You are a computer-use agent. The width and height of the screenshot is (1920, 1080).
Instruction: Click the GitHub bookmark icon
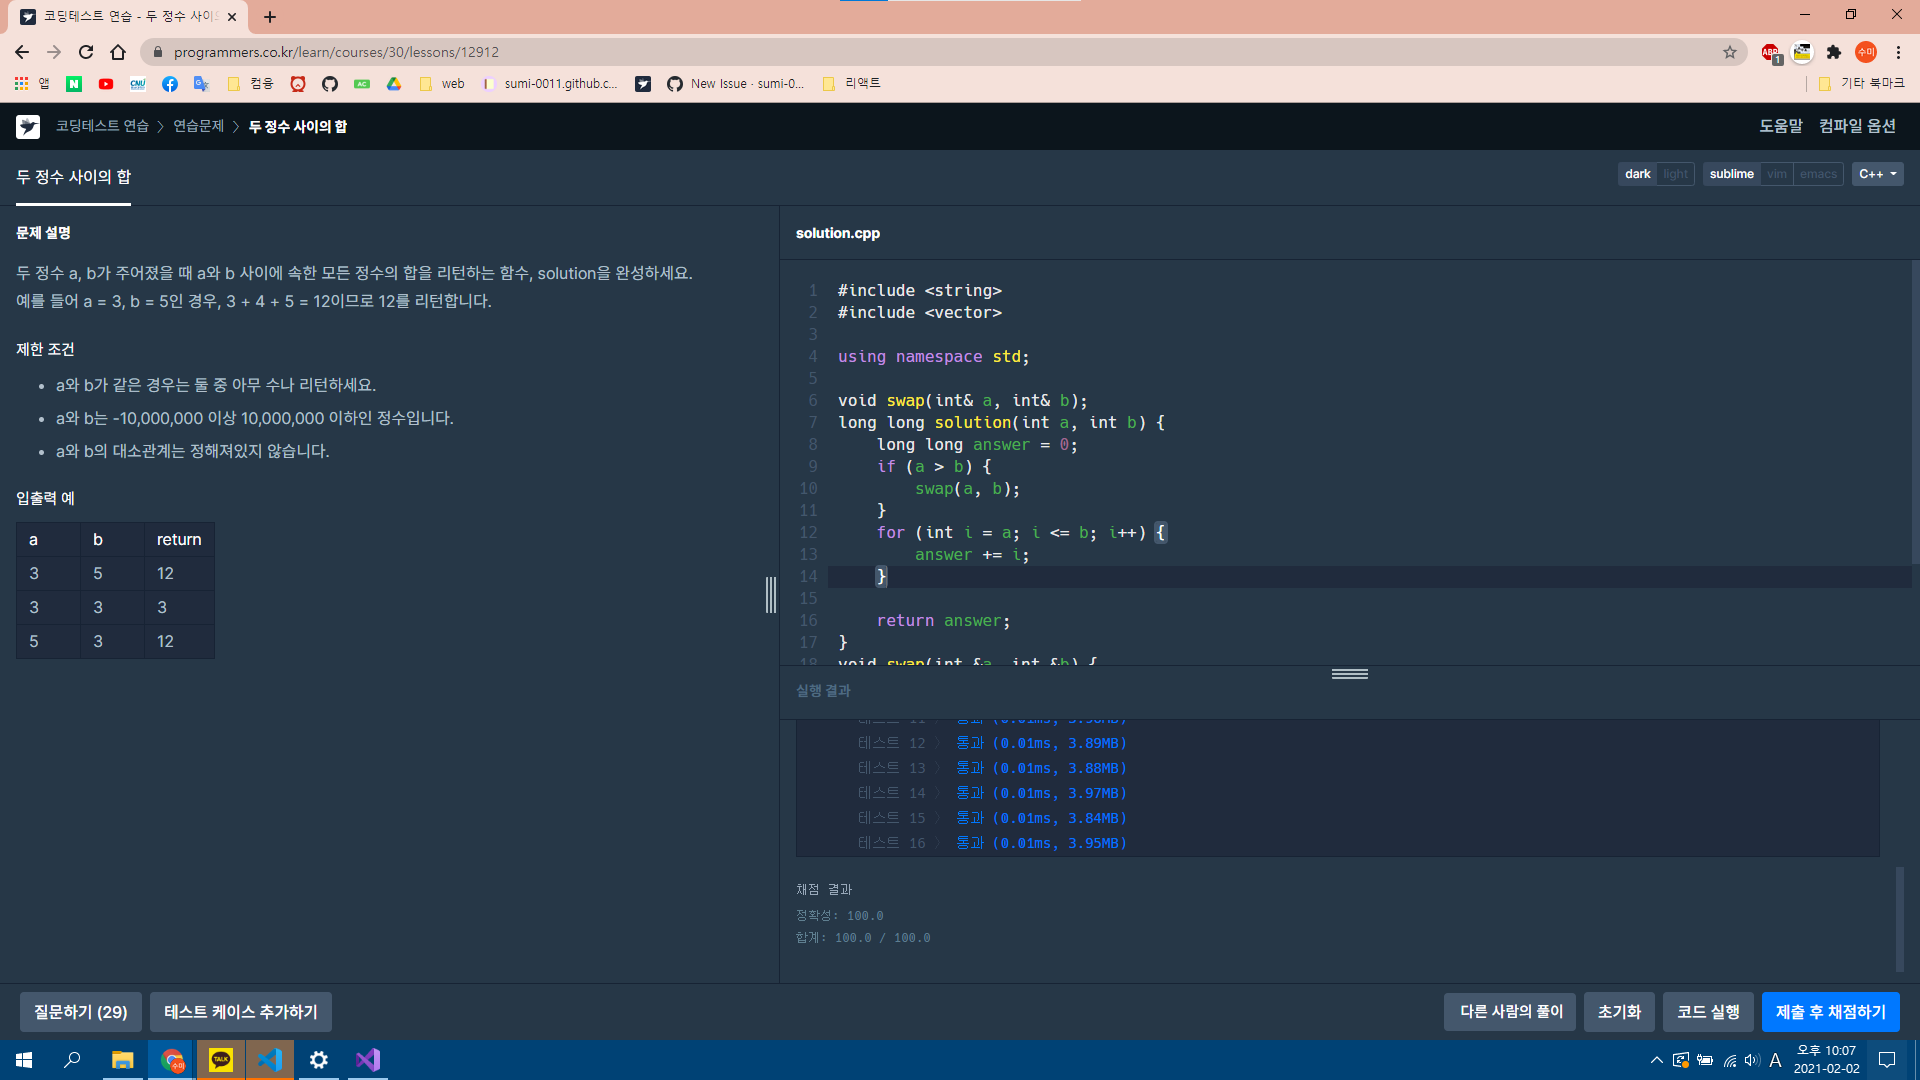330,84
